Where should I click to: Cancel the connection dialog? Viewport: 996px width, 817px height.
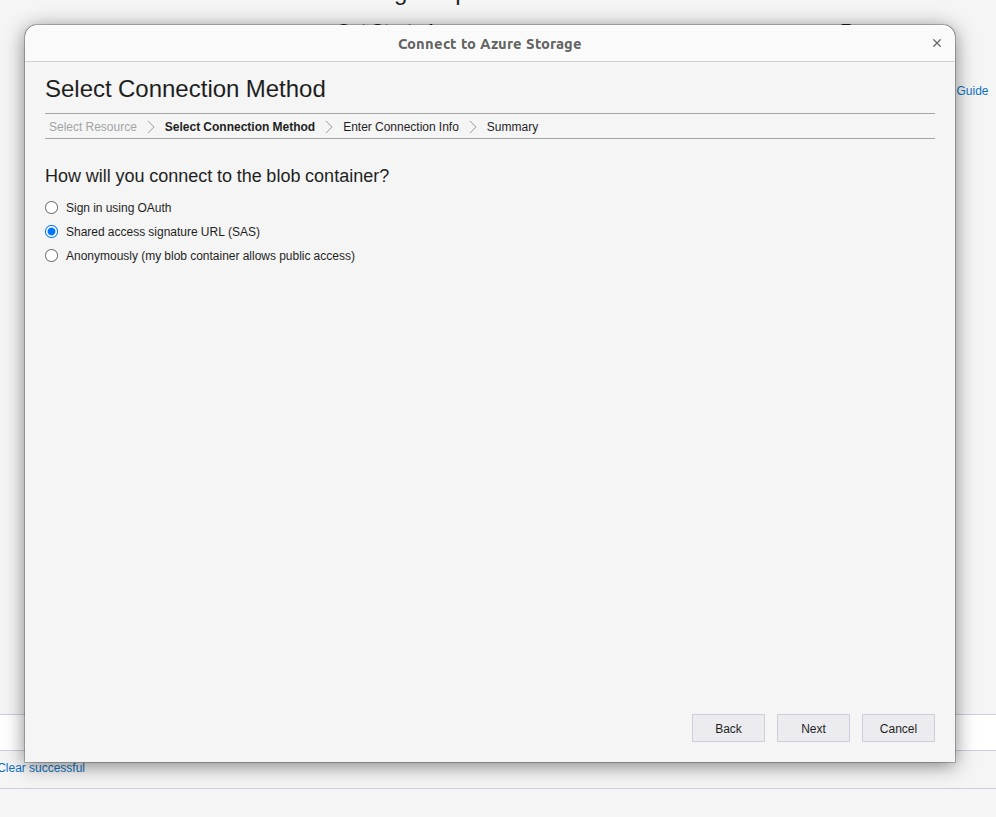click(898, 728)
